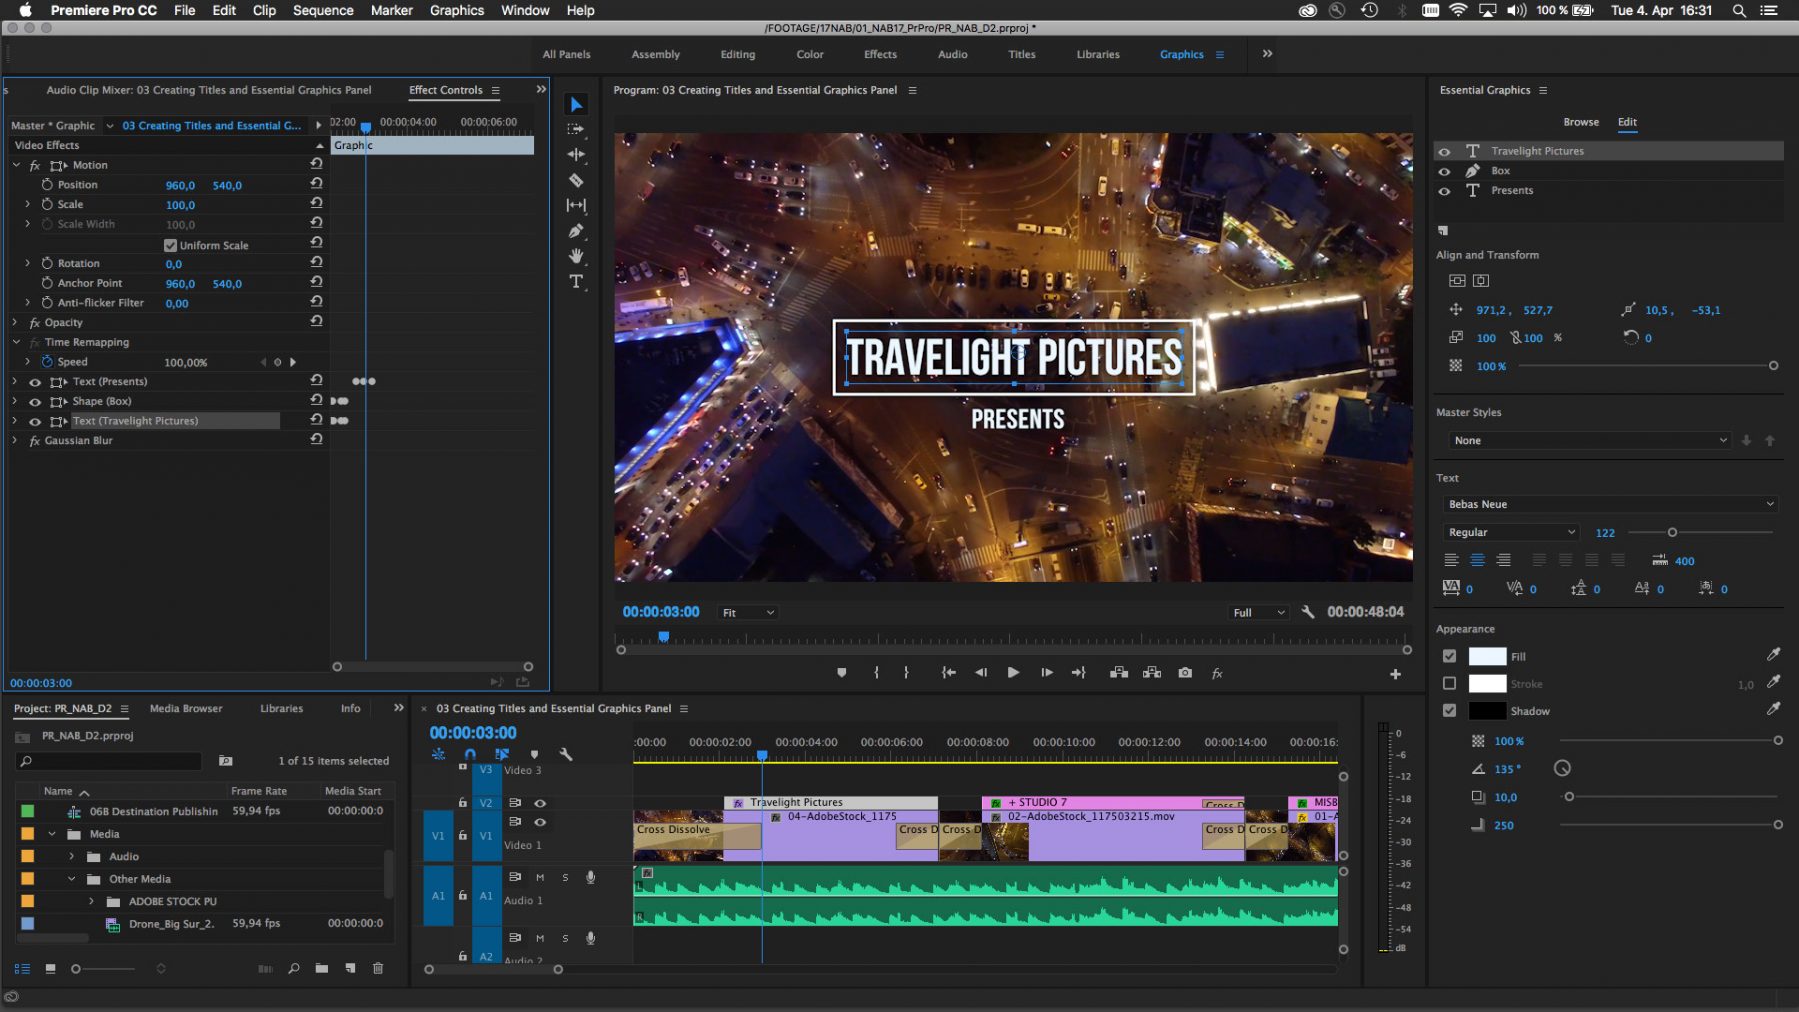Select the Hand tool

pos(575,257)
